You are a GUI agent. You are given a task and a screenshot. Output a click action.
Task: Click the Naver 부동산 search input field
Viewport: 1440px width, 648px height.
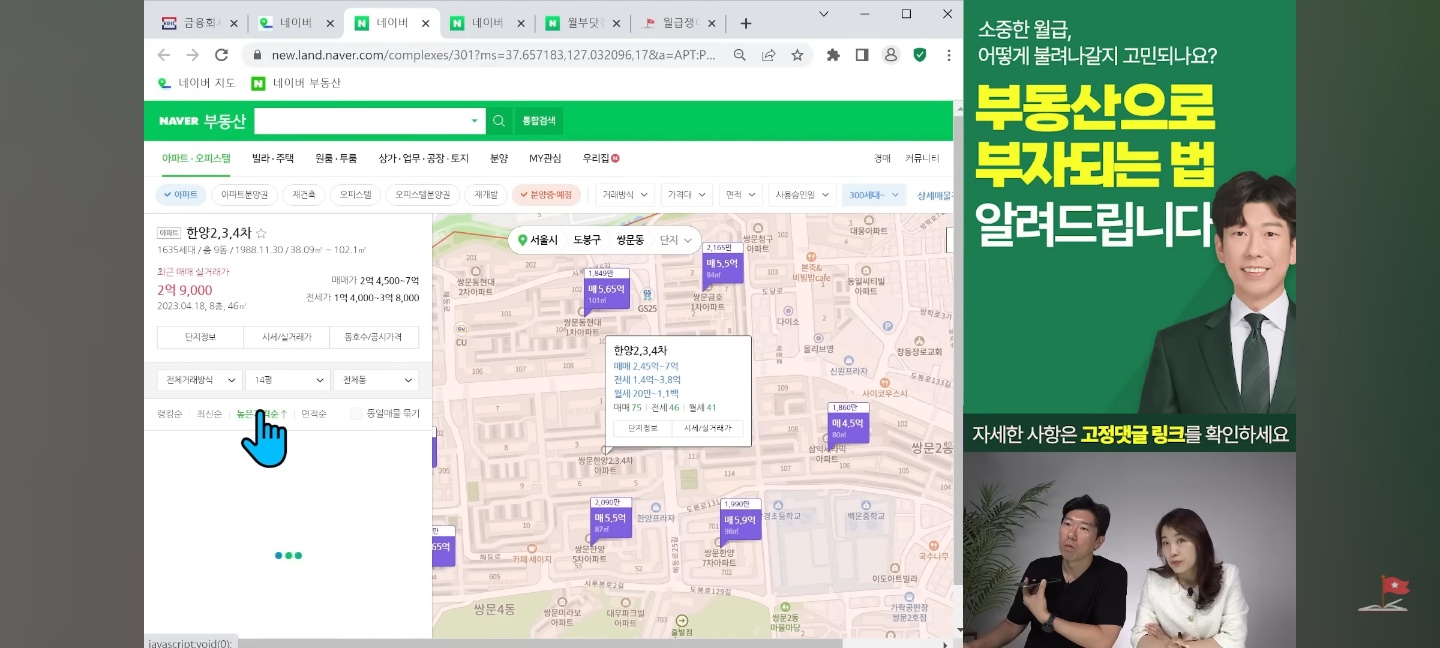point(360,121)
